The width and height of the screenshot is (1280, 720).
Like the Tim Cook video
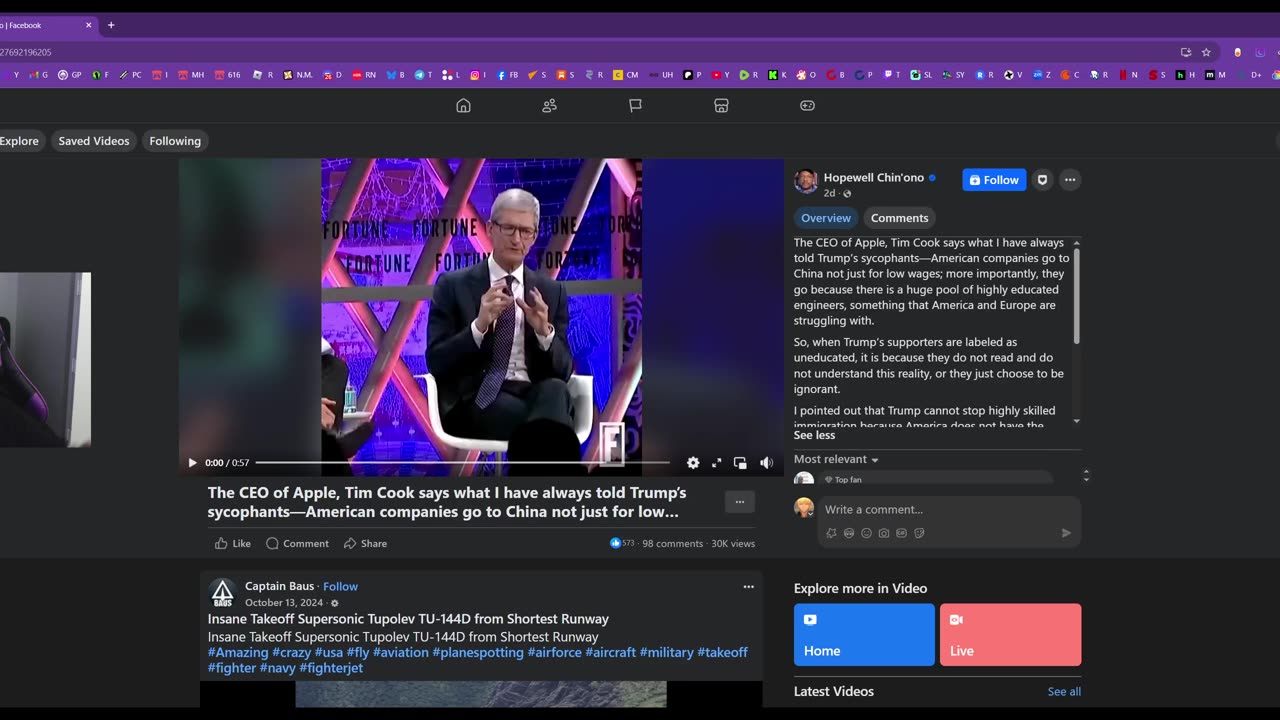233,543
